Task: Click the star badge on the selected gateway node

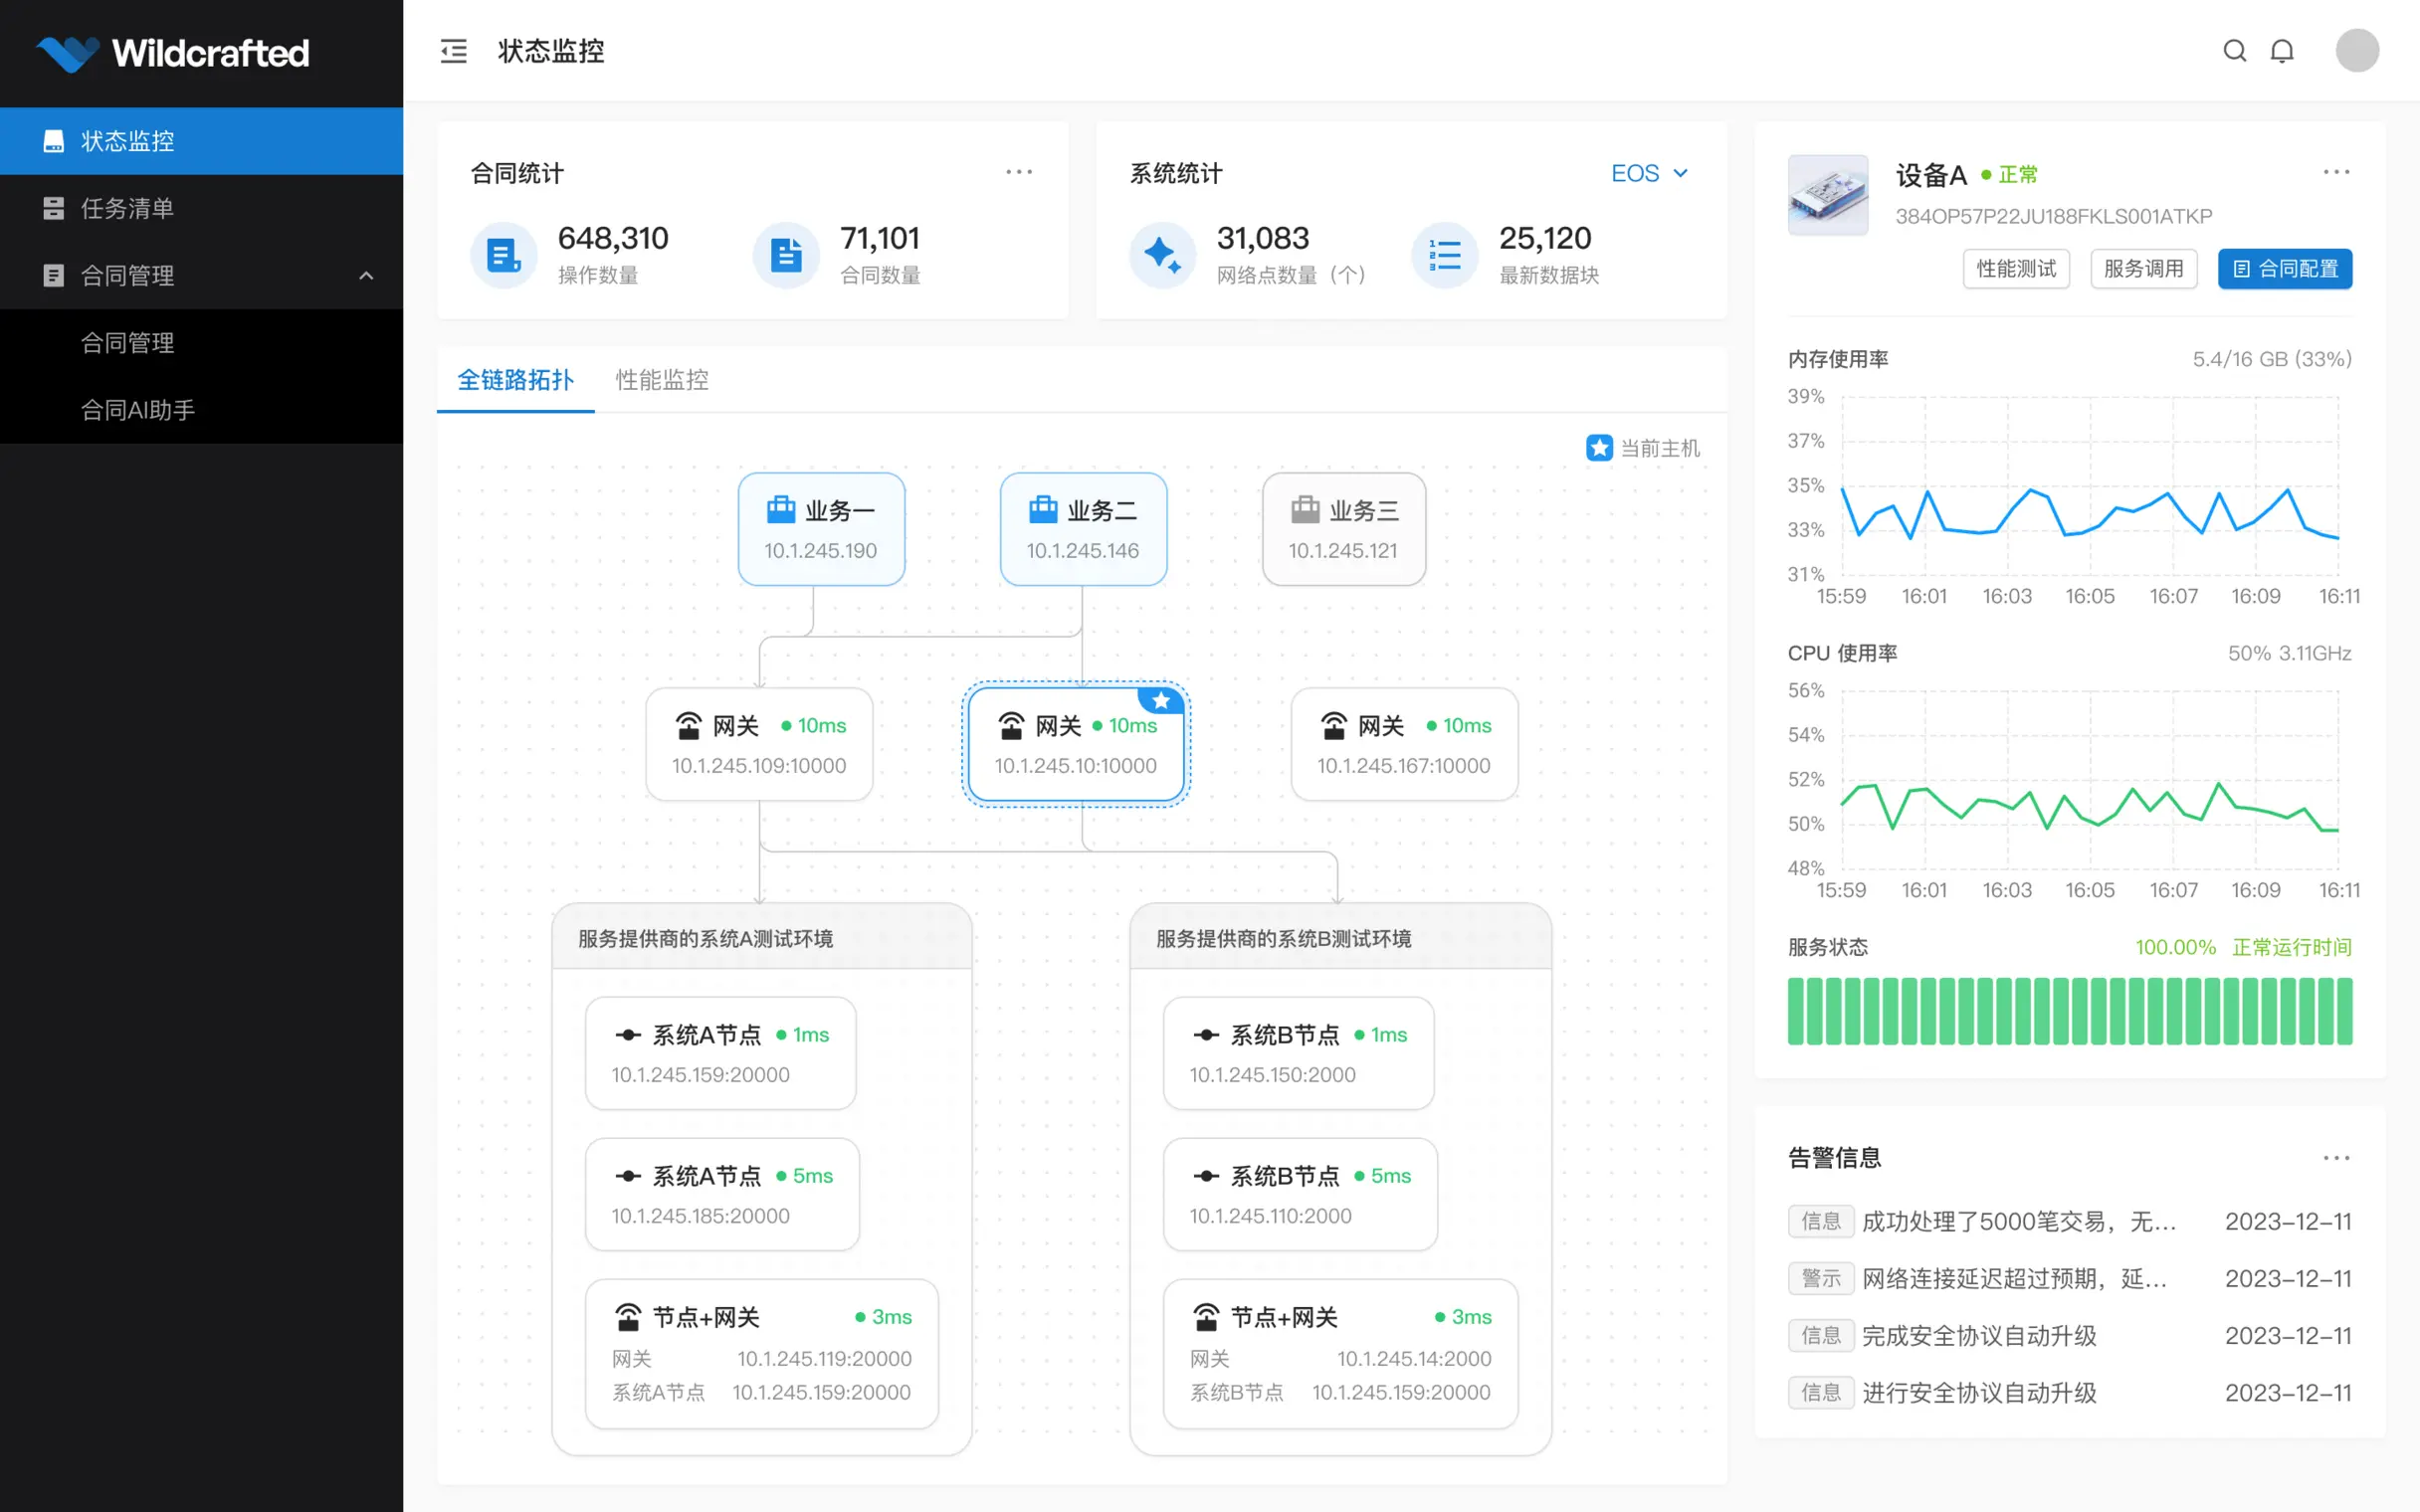Action: coord(1161,701)
